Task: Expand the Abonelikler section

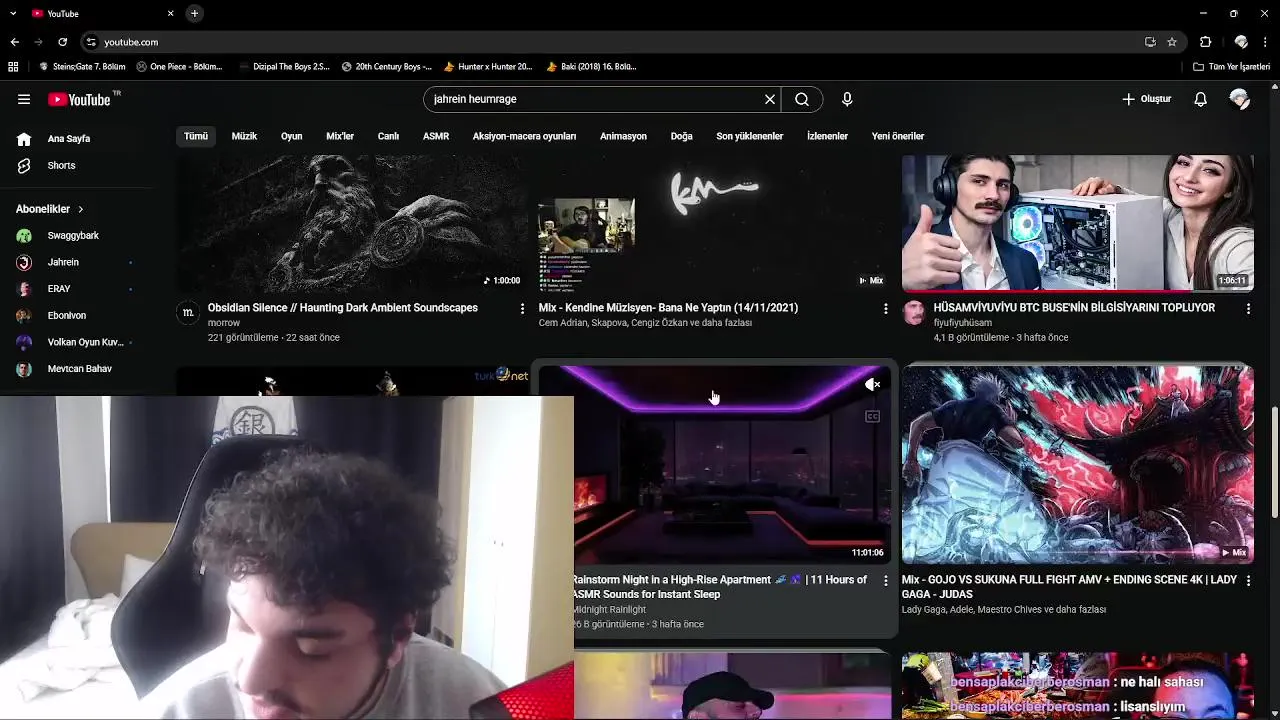Action: (50, 209)
